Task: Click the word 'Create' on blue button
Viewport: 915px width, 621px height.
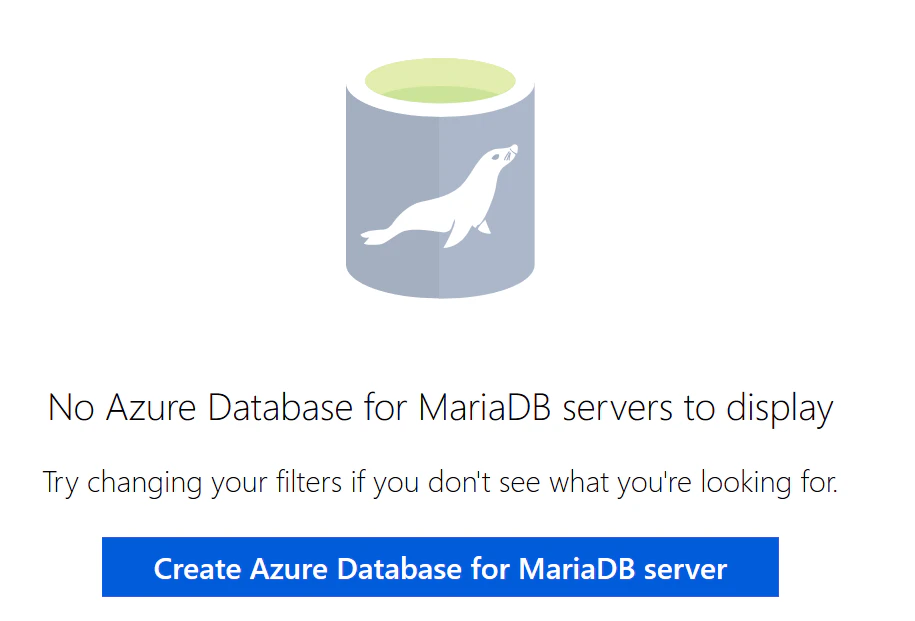Action: pos(197,568)
